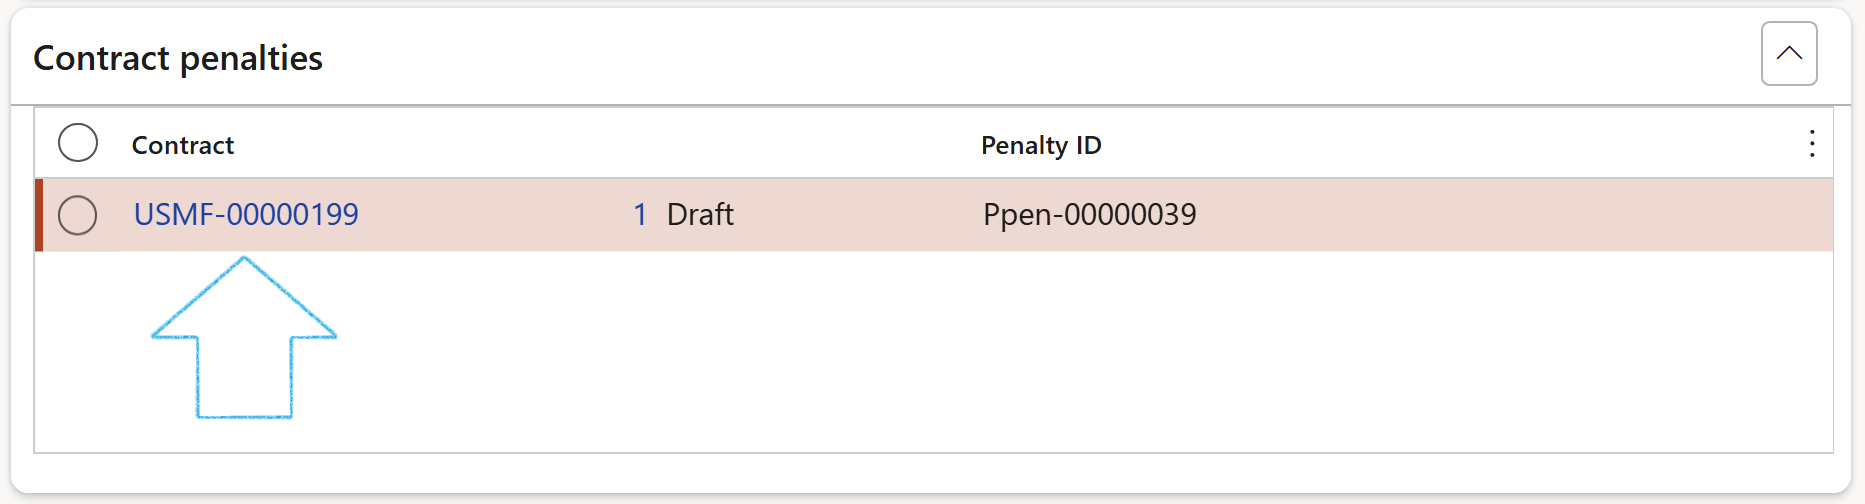Click the blue version number 1 link
This screenshot has height=504, width=1865.
coord(640,215)
